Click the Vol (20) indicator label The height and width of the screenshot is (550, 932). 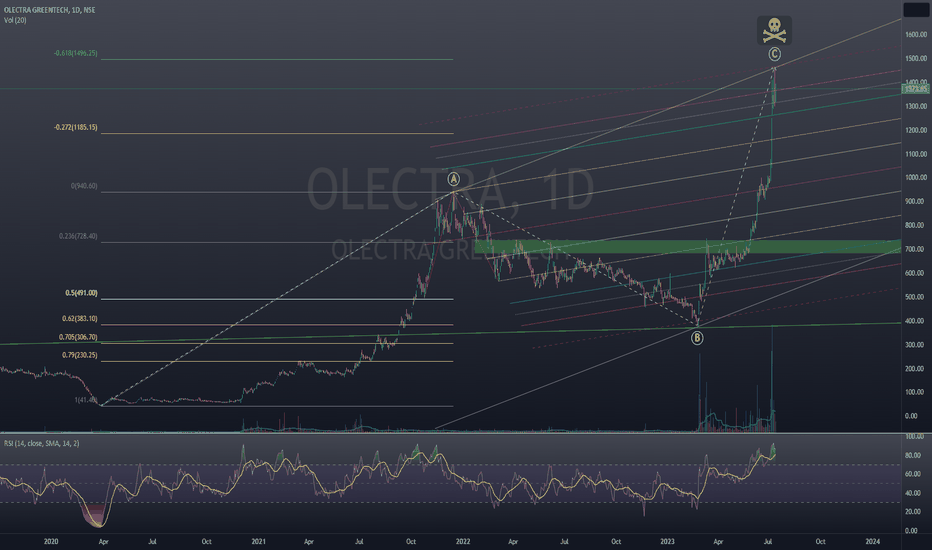(15, 20)
